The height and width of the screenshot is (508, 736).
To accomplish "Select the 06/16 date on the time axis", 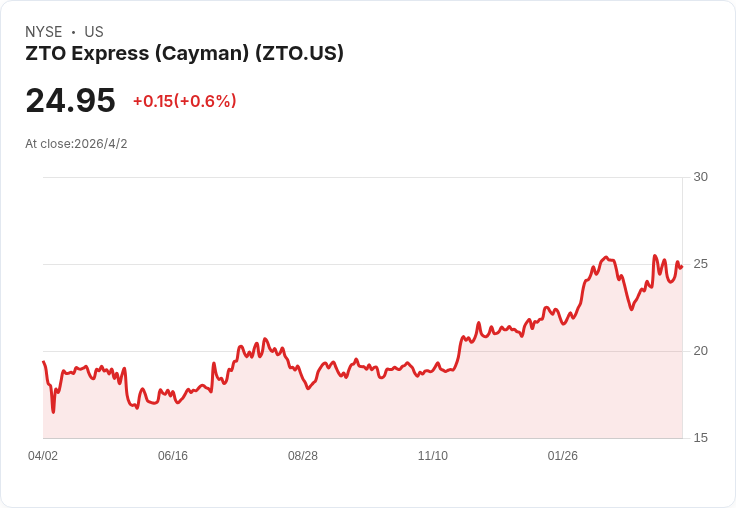I will [173, 456].
